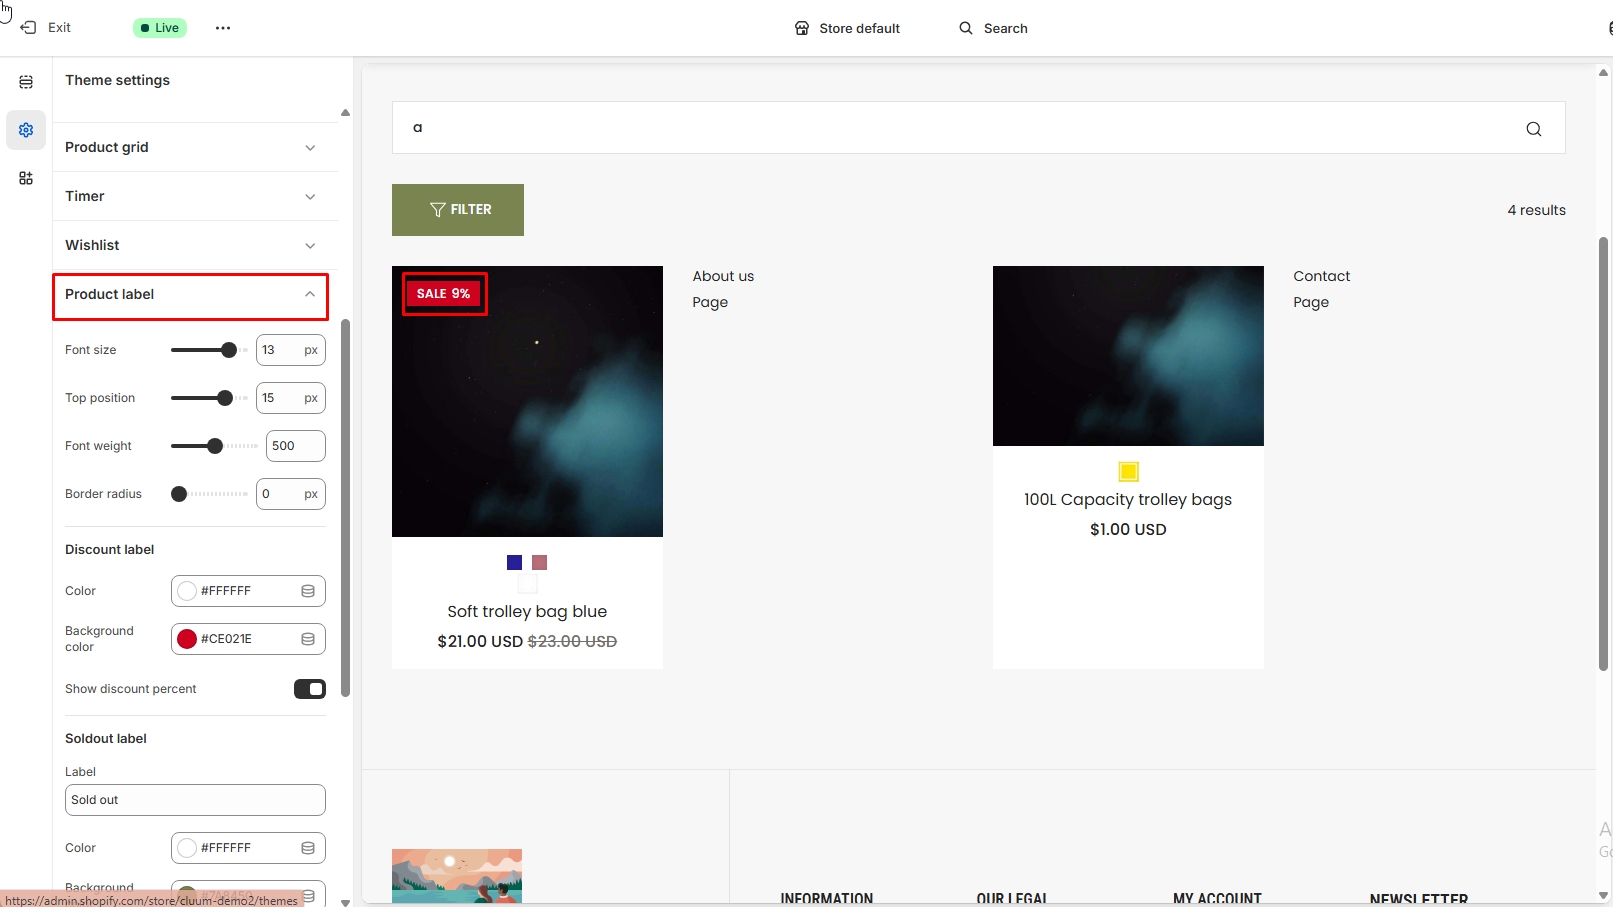Open the three-dots more actions menu
1613x907 pixels.
pyautogui.click(x=223, y=28)
